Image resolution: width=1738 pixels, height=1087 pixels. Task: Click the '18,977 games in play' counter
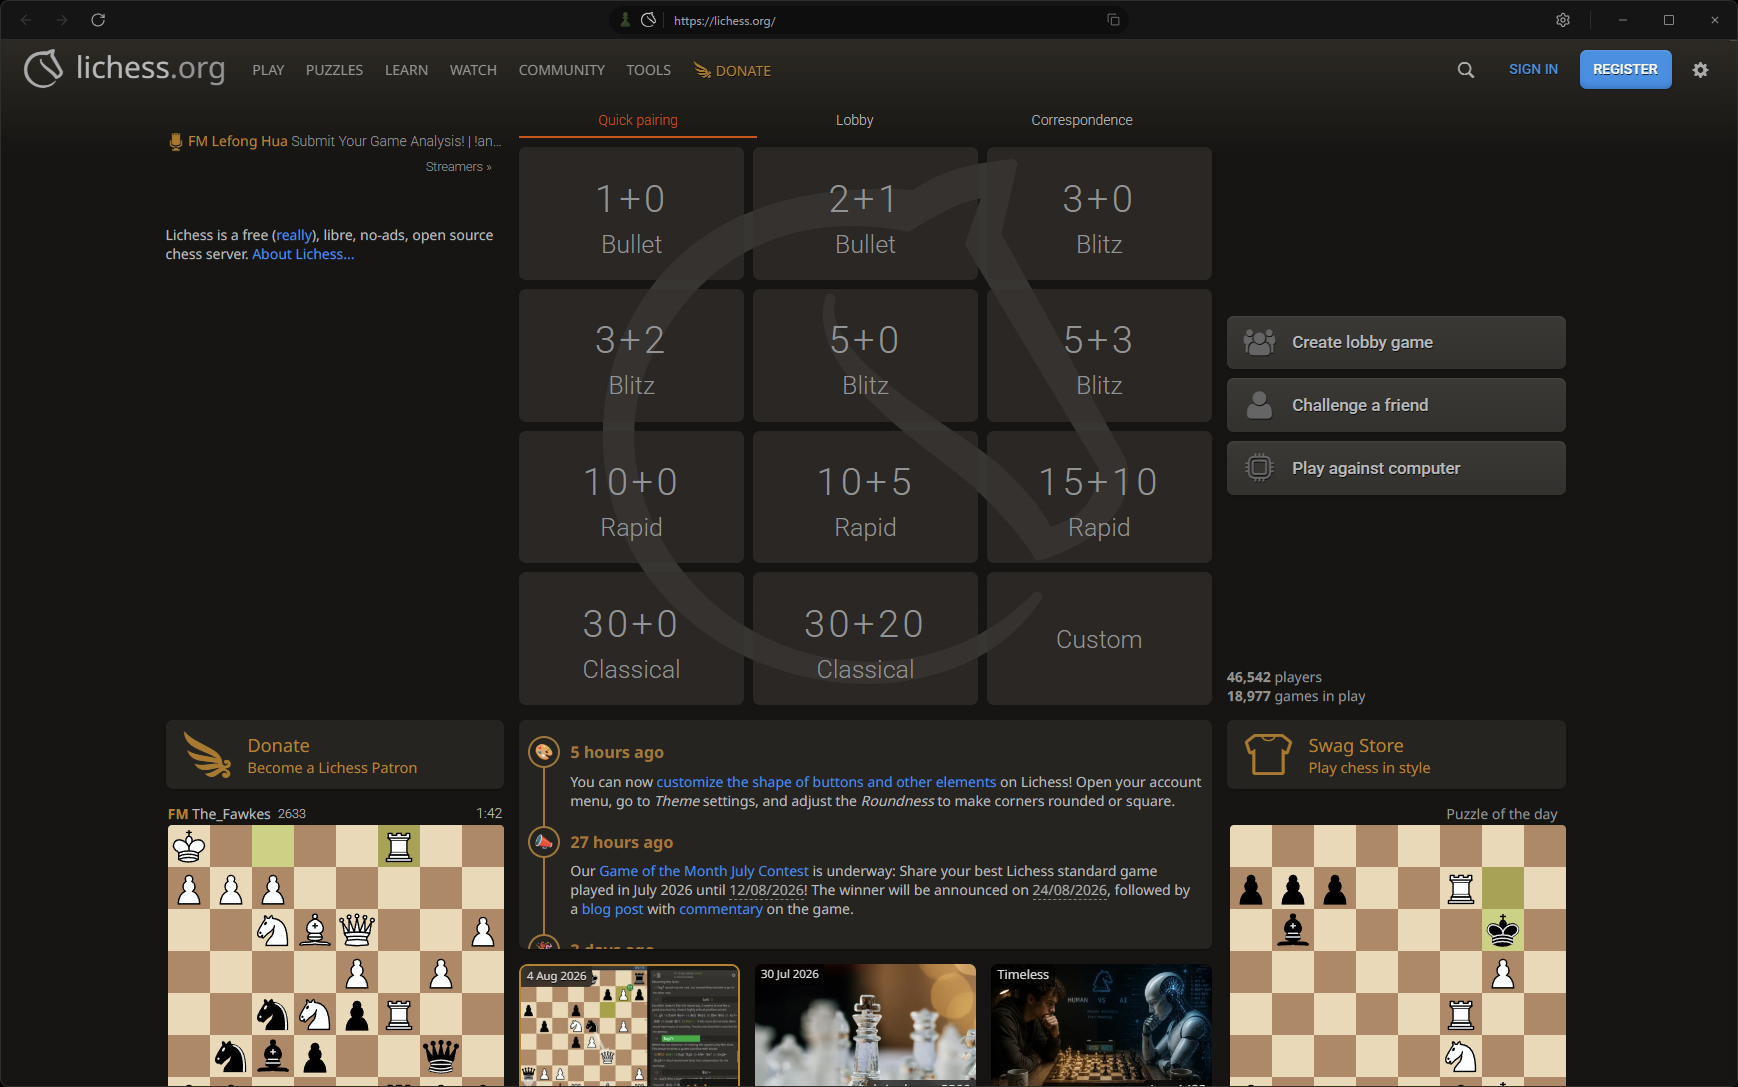click(1296, 696)
